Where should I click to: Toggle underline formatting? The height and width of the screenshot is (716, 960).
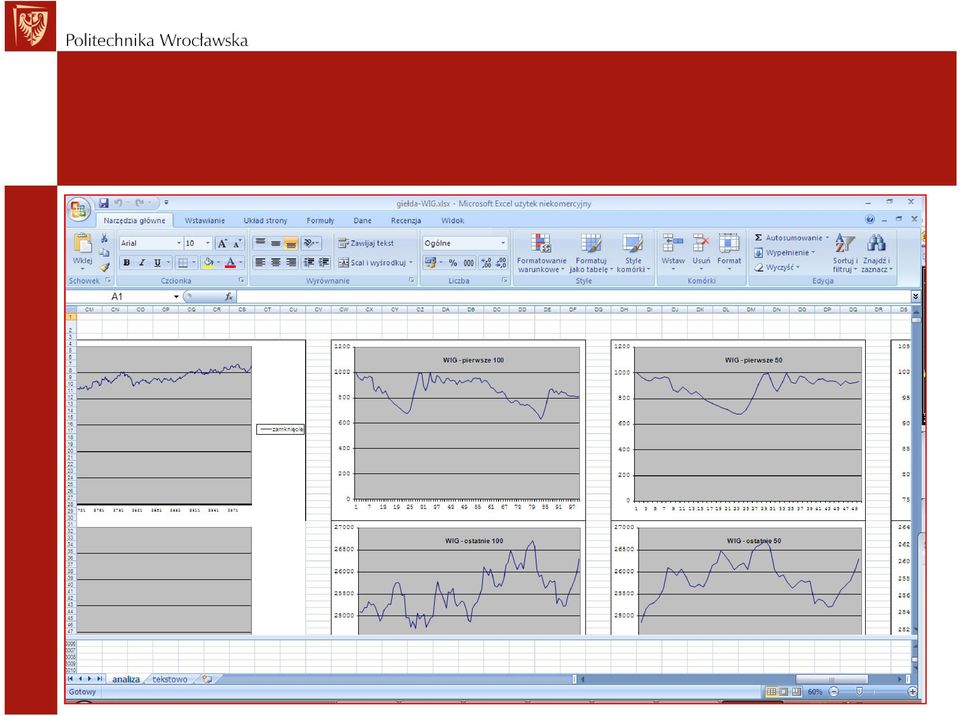157,263
